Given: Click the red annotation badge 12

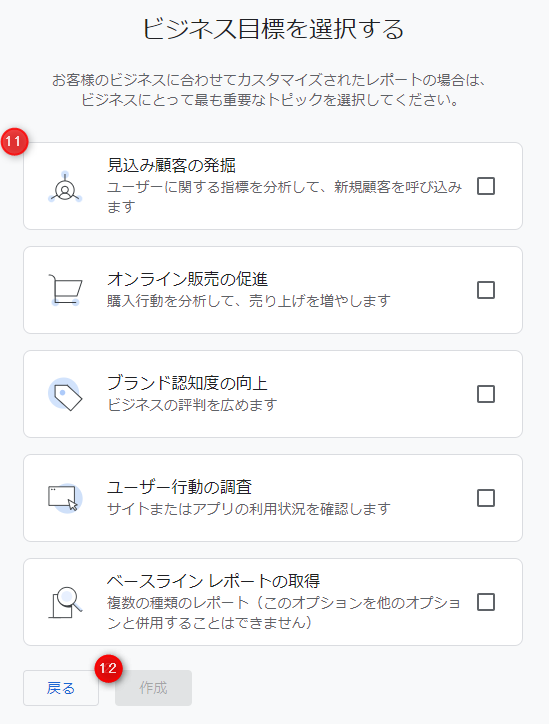Looking at the screenshot, I should [109, 669].
